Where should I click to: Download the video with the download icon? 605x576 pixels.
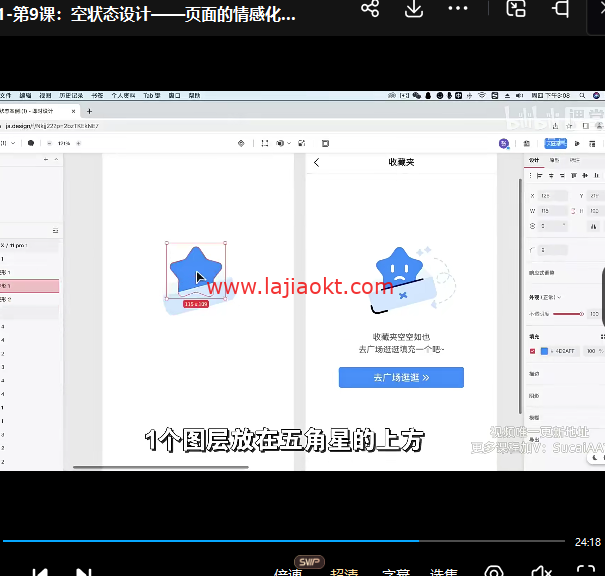tap(414, 9)
